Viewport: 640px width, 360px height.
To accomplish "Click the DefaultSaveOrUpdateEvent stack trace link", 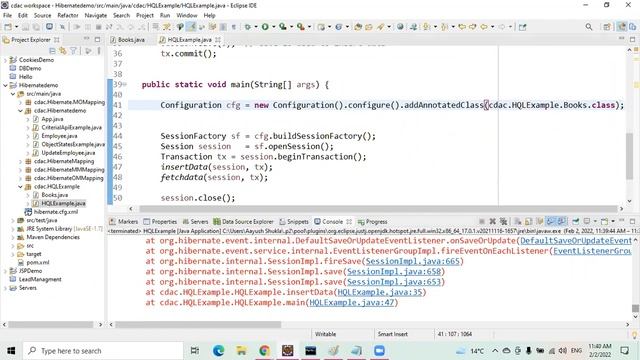I will click(576, 241).
